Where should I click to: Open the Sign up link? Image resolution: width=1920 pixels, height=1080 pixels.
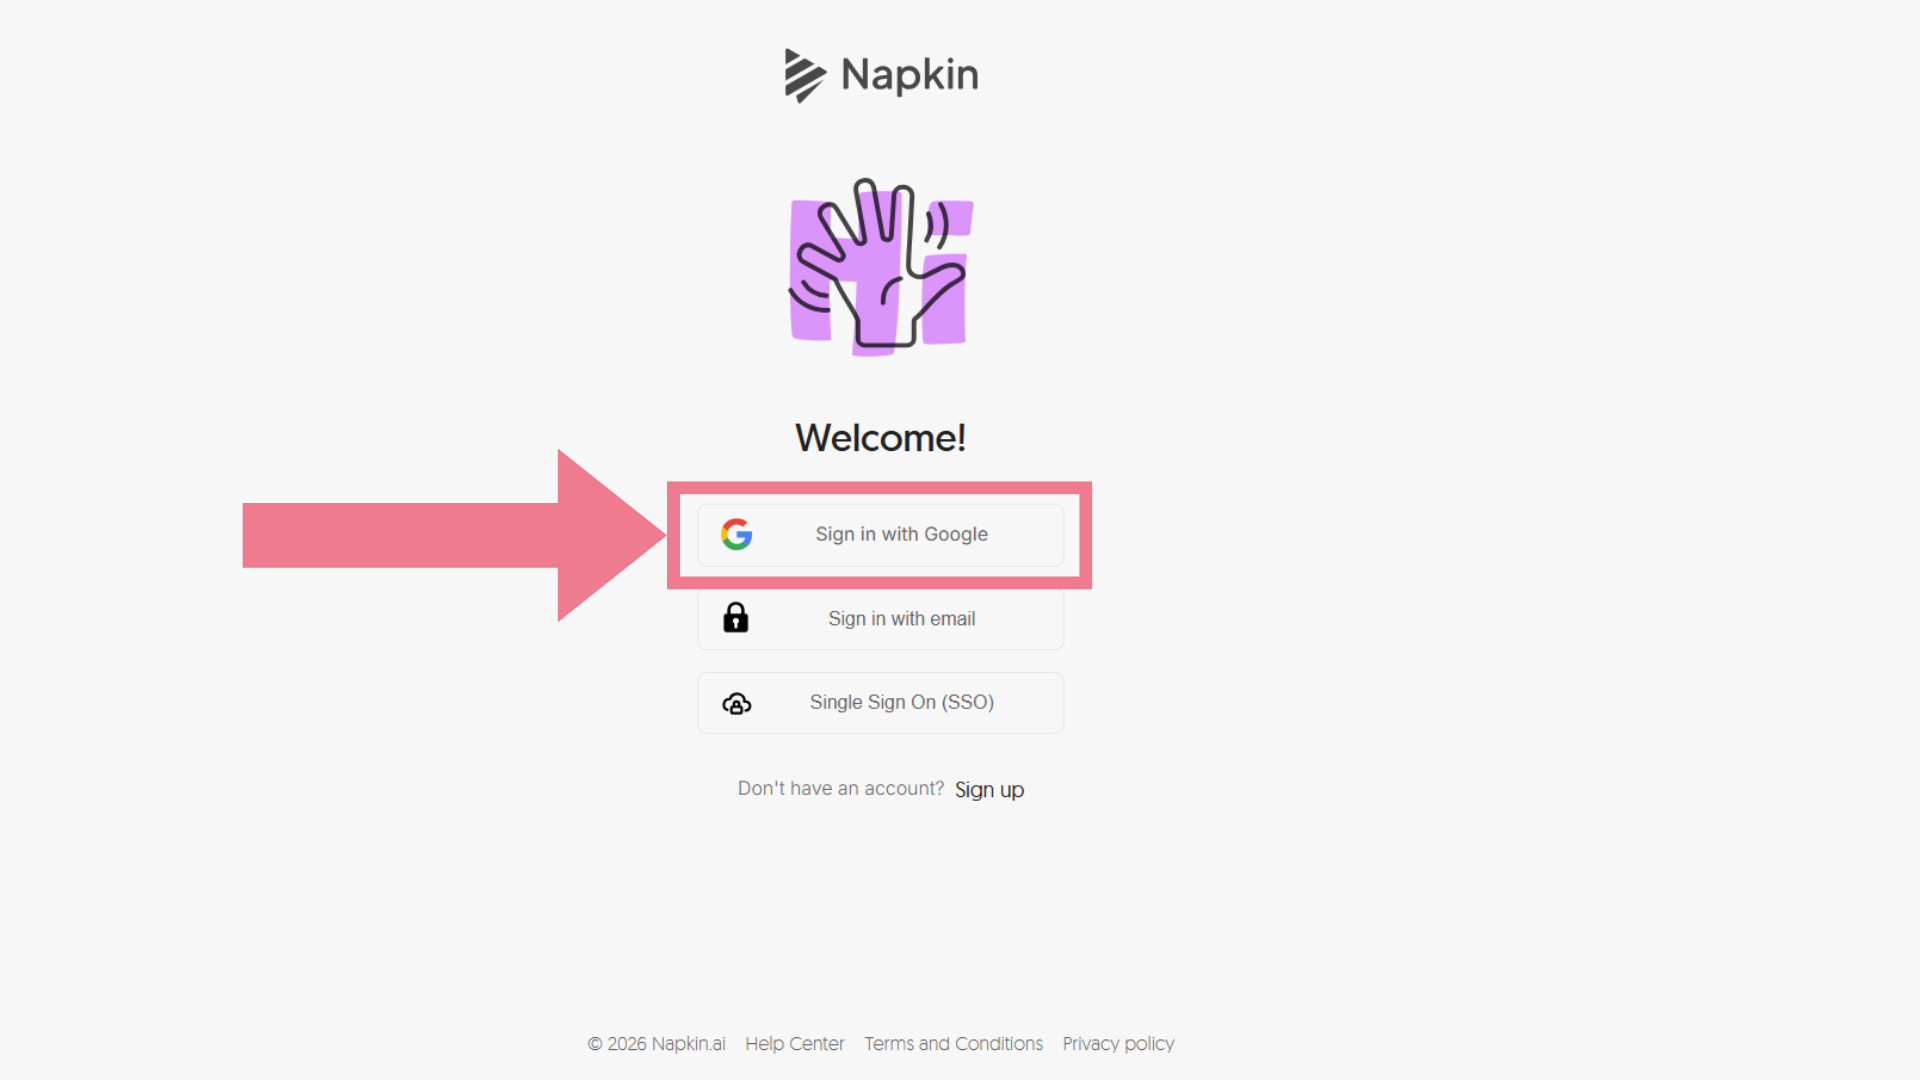pyautogui.click(x=989, y=790)
